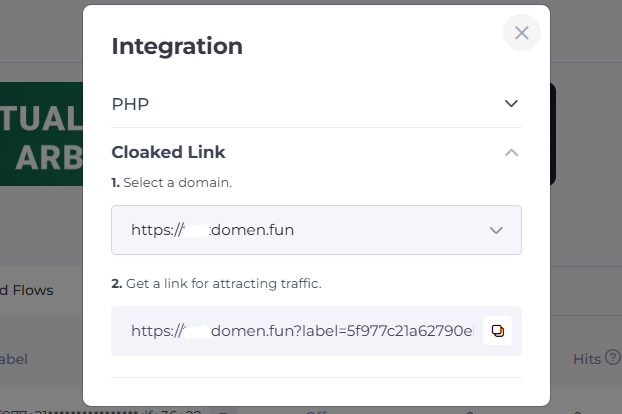Open the domain selection dropdown arrow

pos(496,230)
